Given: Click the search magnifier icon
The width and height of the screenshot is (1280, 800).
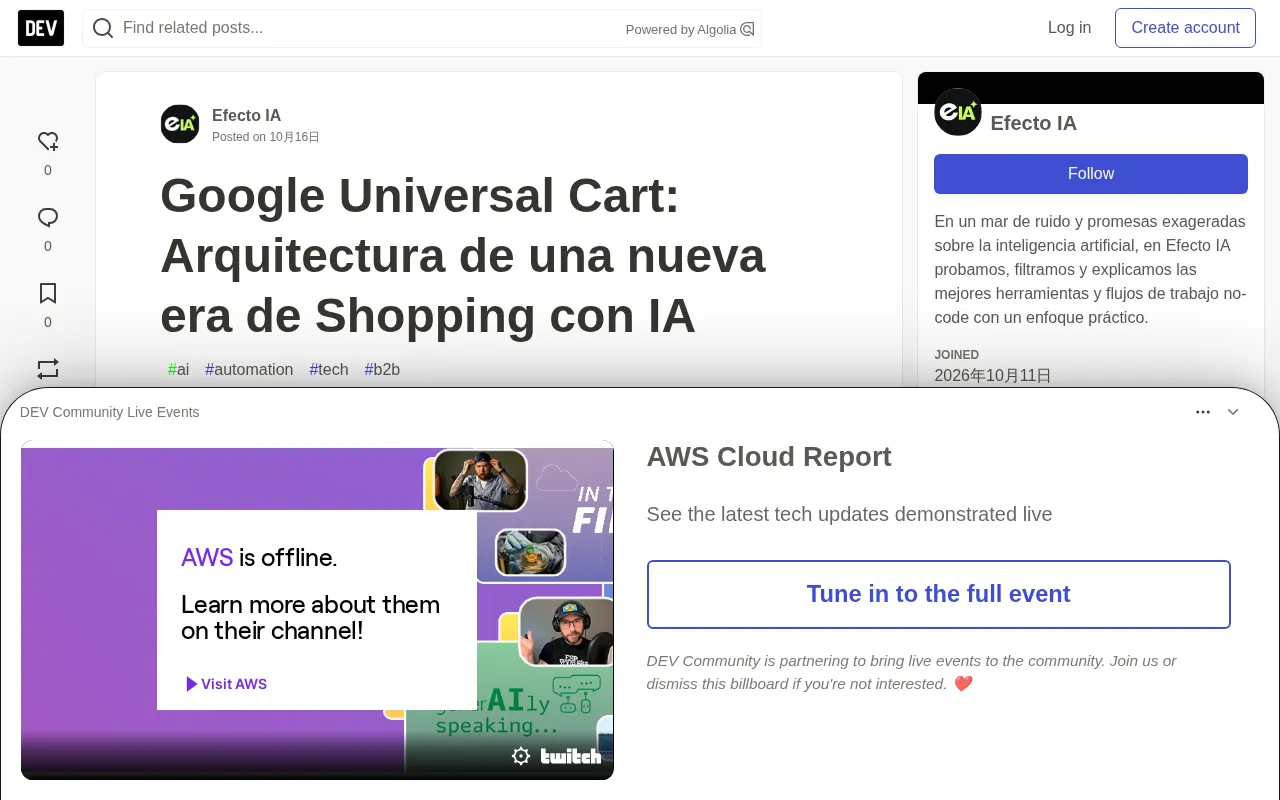Looking at the screenshot, I should [x=102, y=28].
